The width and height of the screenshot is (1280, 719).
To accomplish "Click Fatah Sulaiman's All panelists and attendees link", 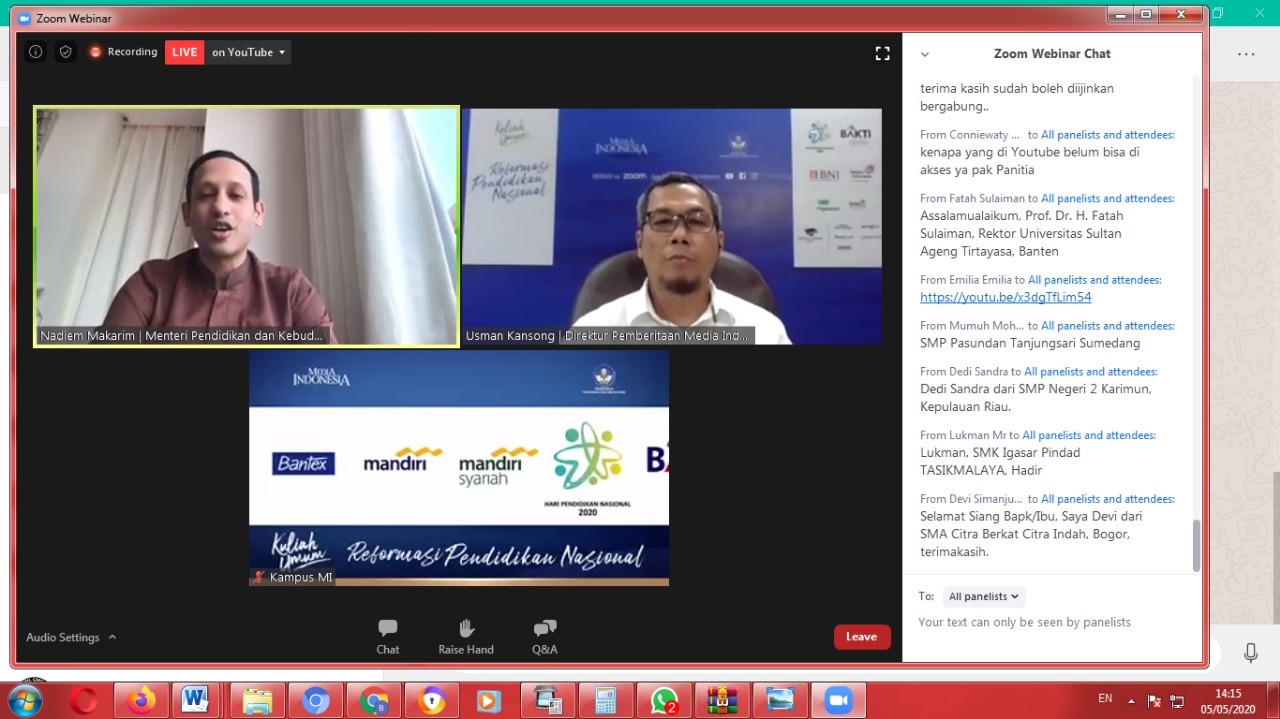I will [x=1108, y=198].
